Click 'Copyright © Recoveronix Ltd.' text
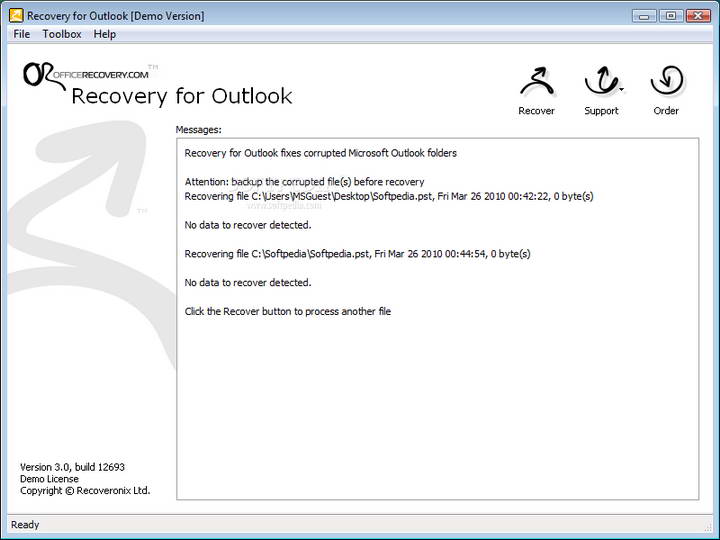The height and width of the screenshot is (540, 720). tap(85, 490)
